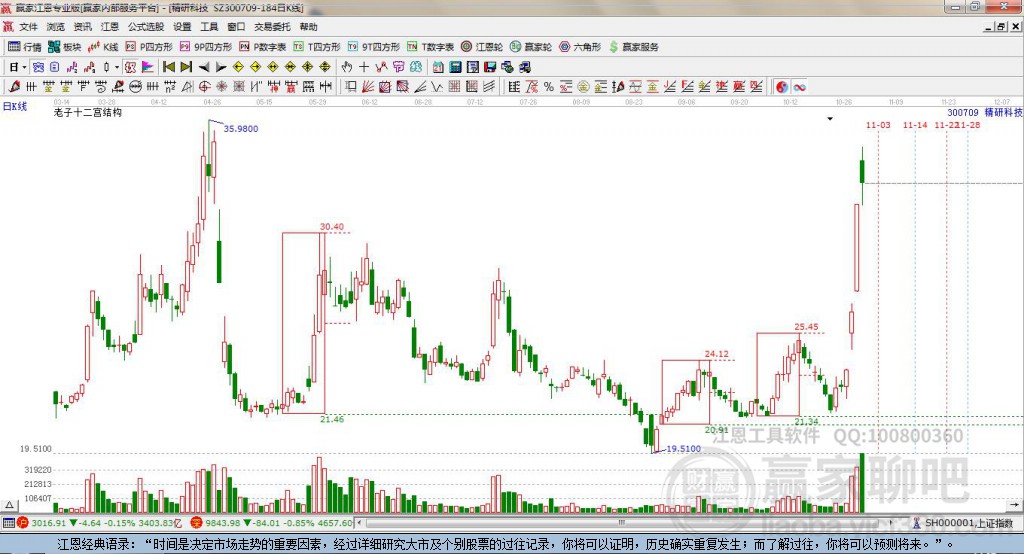The width and height of the screenshot is (1024, 554).
Task: Click the 300709 stock code
Action: click(x=963, y=112)
